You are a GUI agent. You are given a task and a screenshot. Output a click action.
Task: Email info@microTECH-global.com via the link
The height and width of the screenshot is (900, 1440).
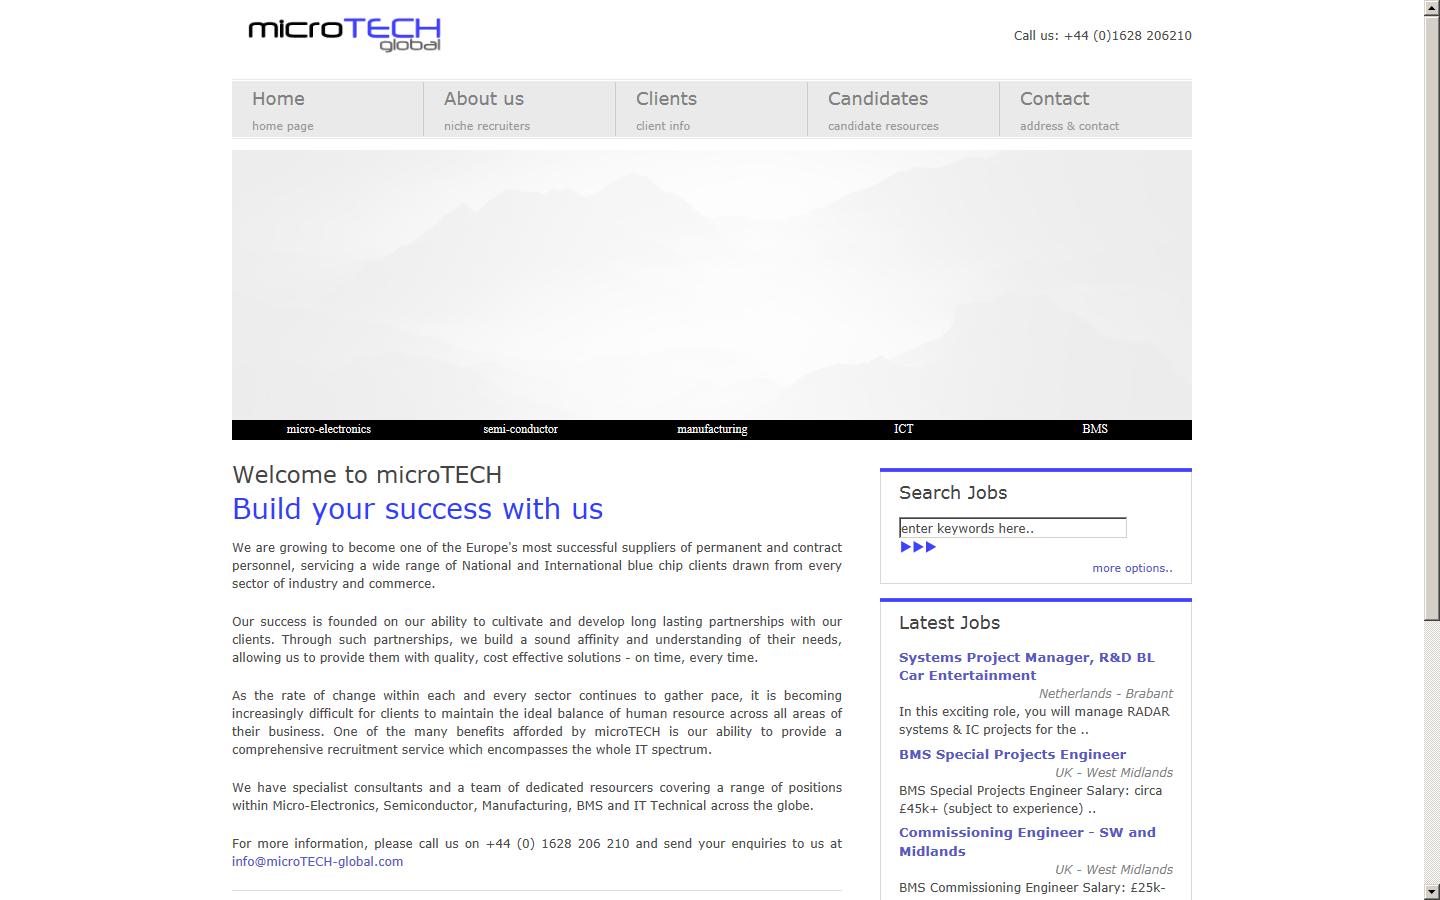[317, 861]
